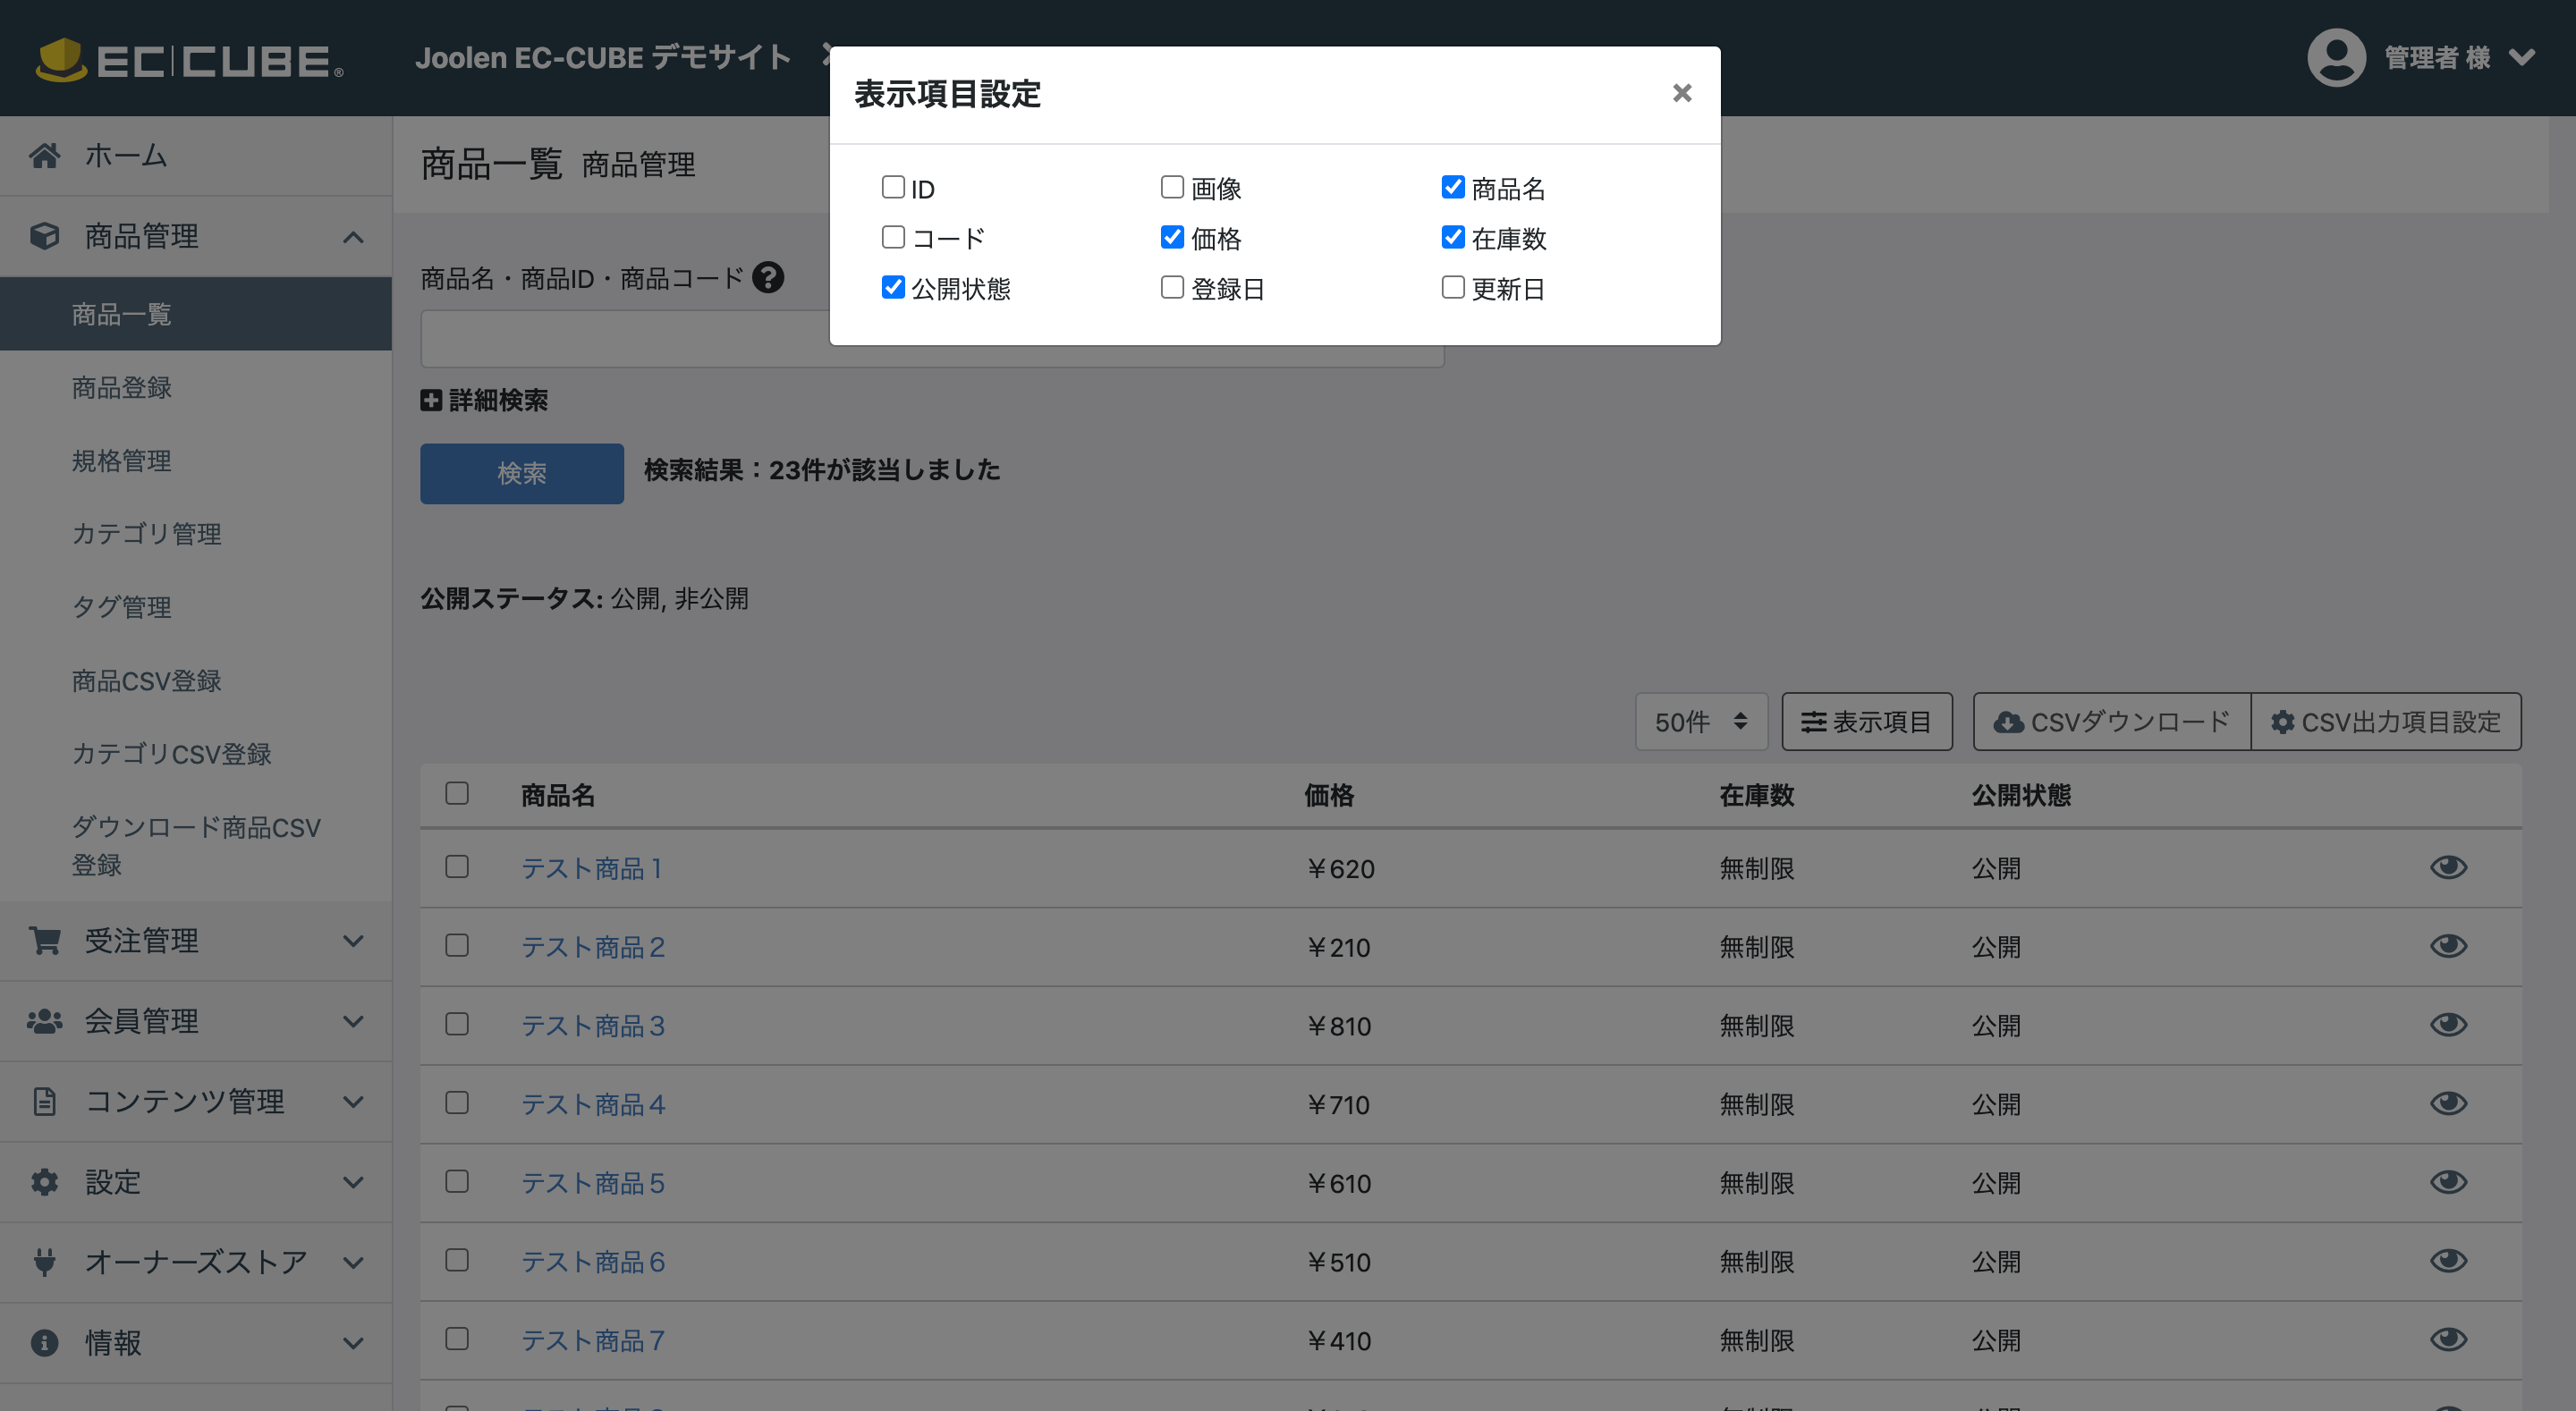Toggle visibility eye for テスト商品2
The height and width of the screenshot is (1411, 2576).
2448,946
